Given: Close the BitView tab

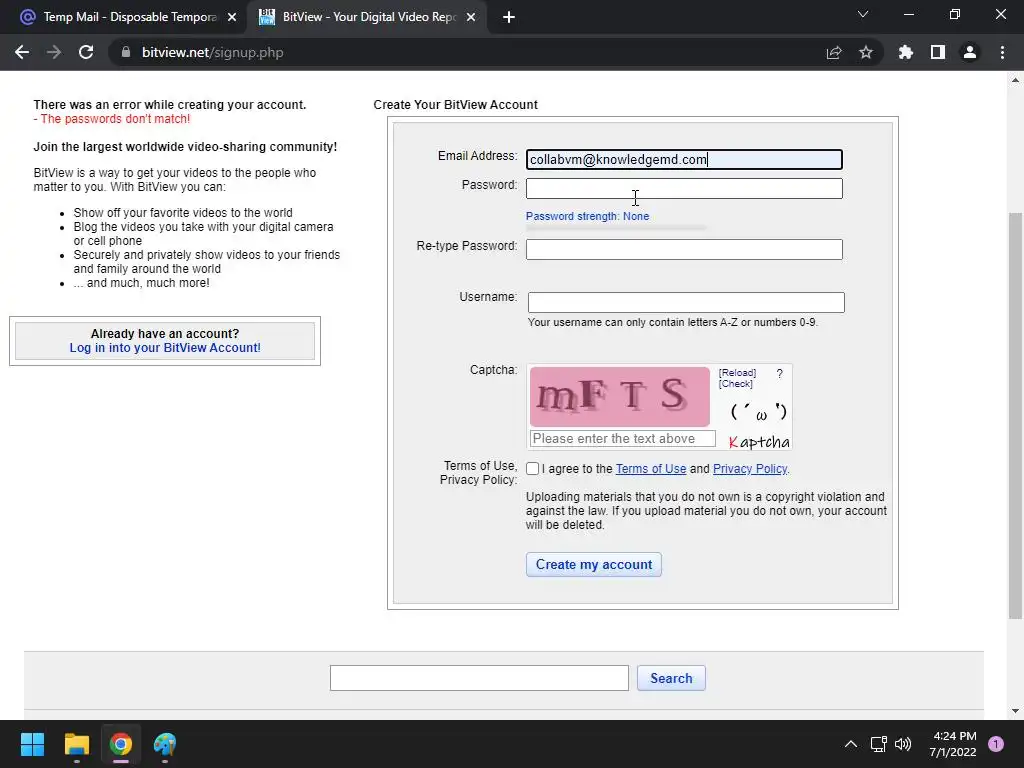Looking at the screenshot, I should point(471,17).
